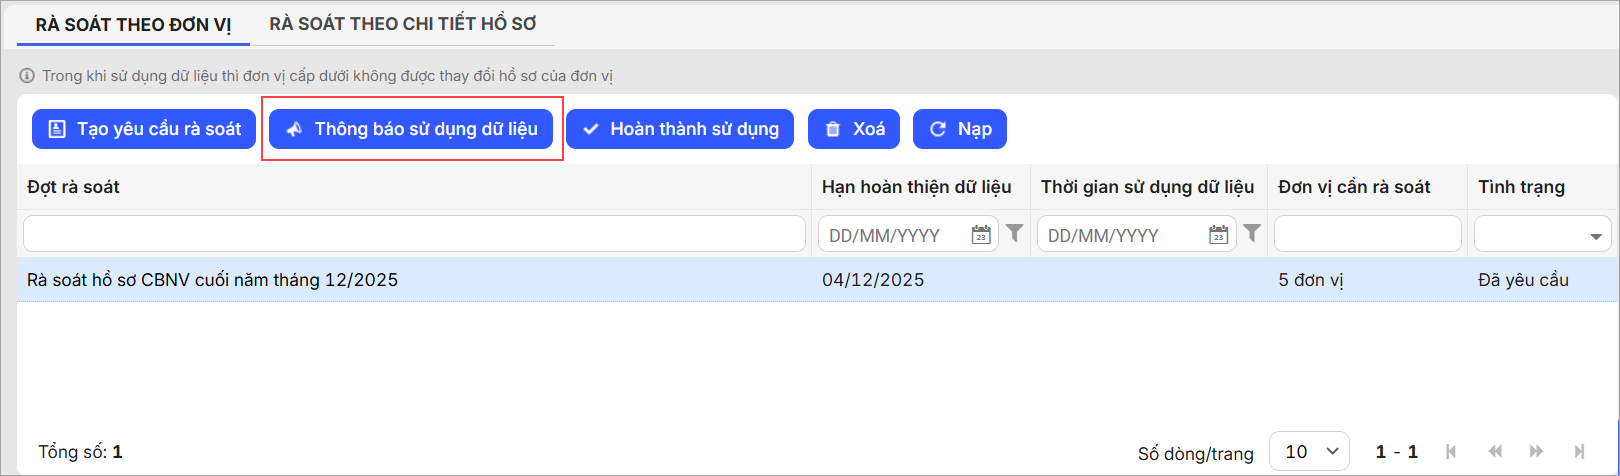
Task: Click the info icon beside the data usage notice
Action: 27,76
